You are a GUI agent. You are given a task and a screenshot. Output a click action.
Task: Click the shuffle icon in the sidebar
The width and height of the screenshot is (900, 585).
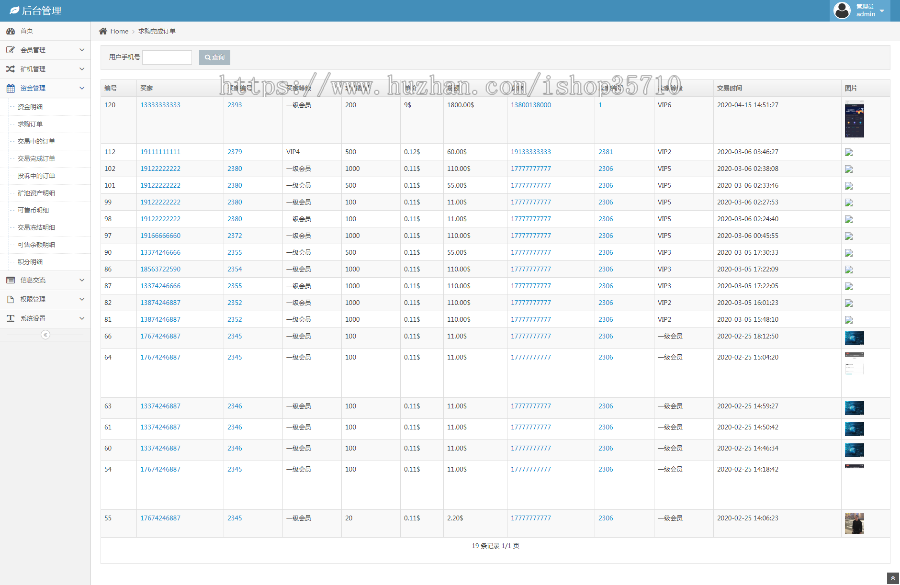(x=10, y=69)
